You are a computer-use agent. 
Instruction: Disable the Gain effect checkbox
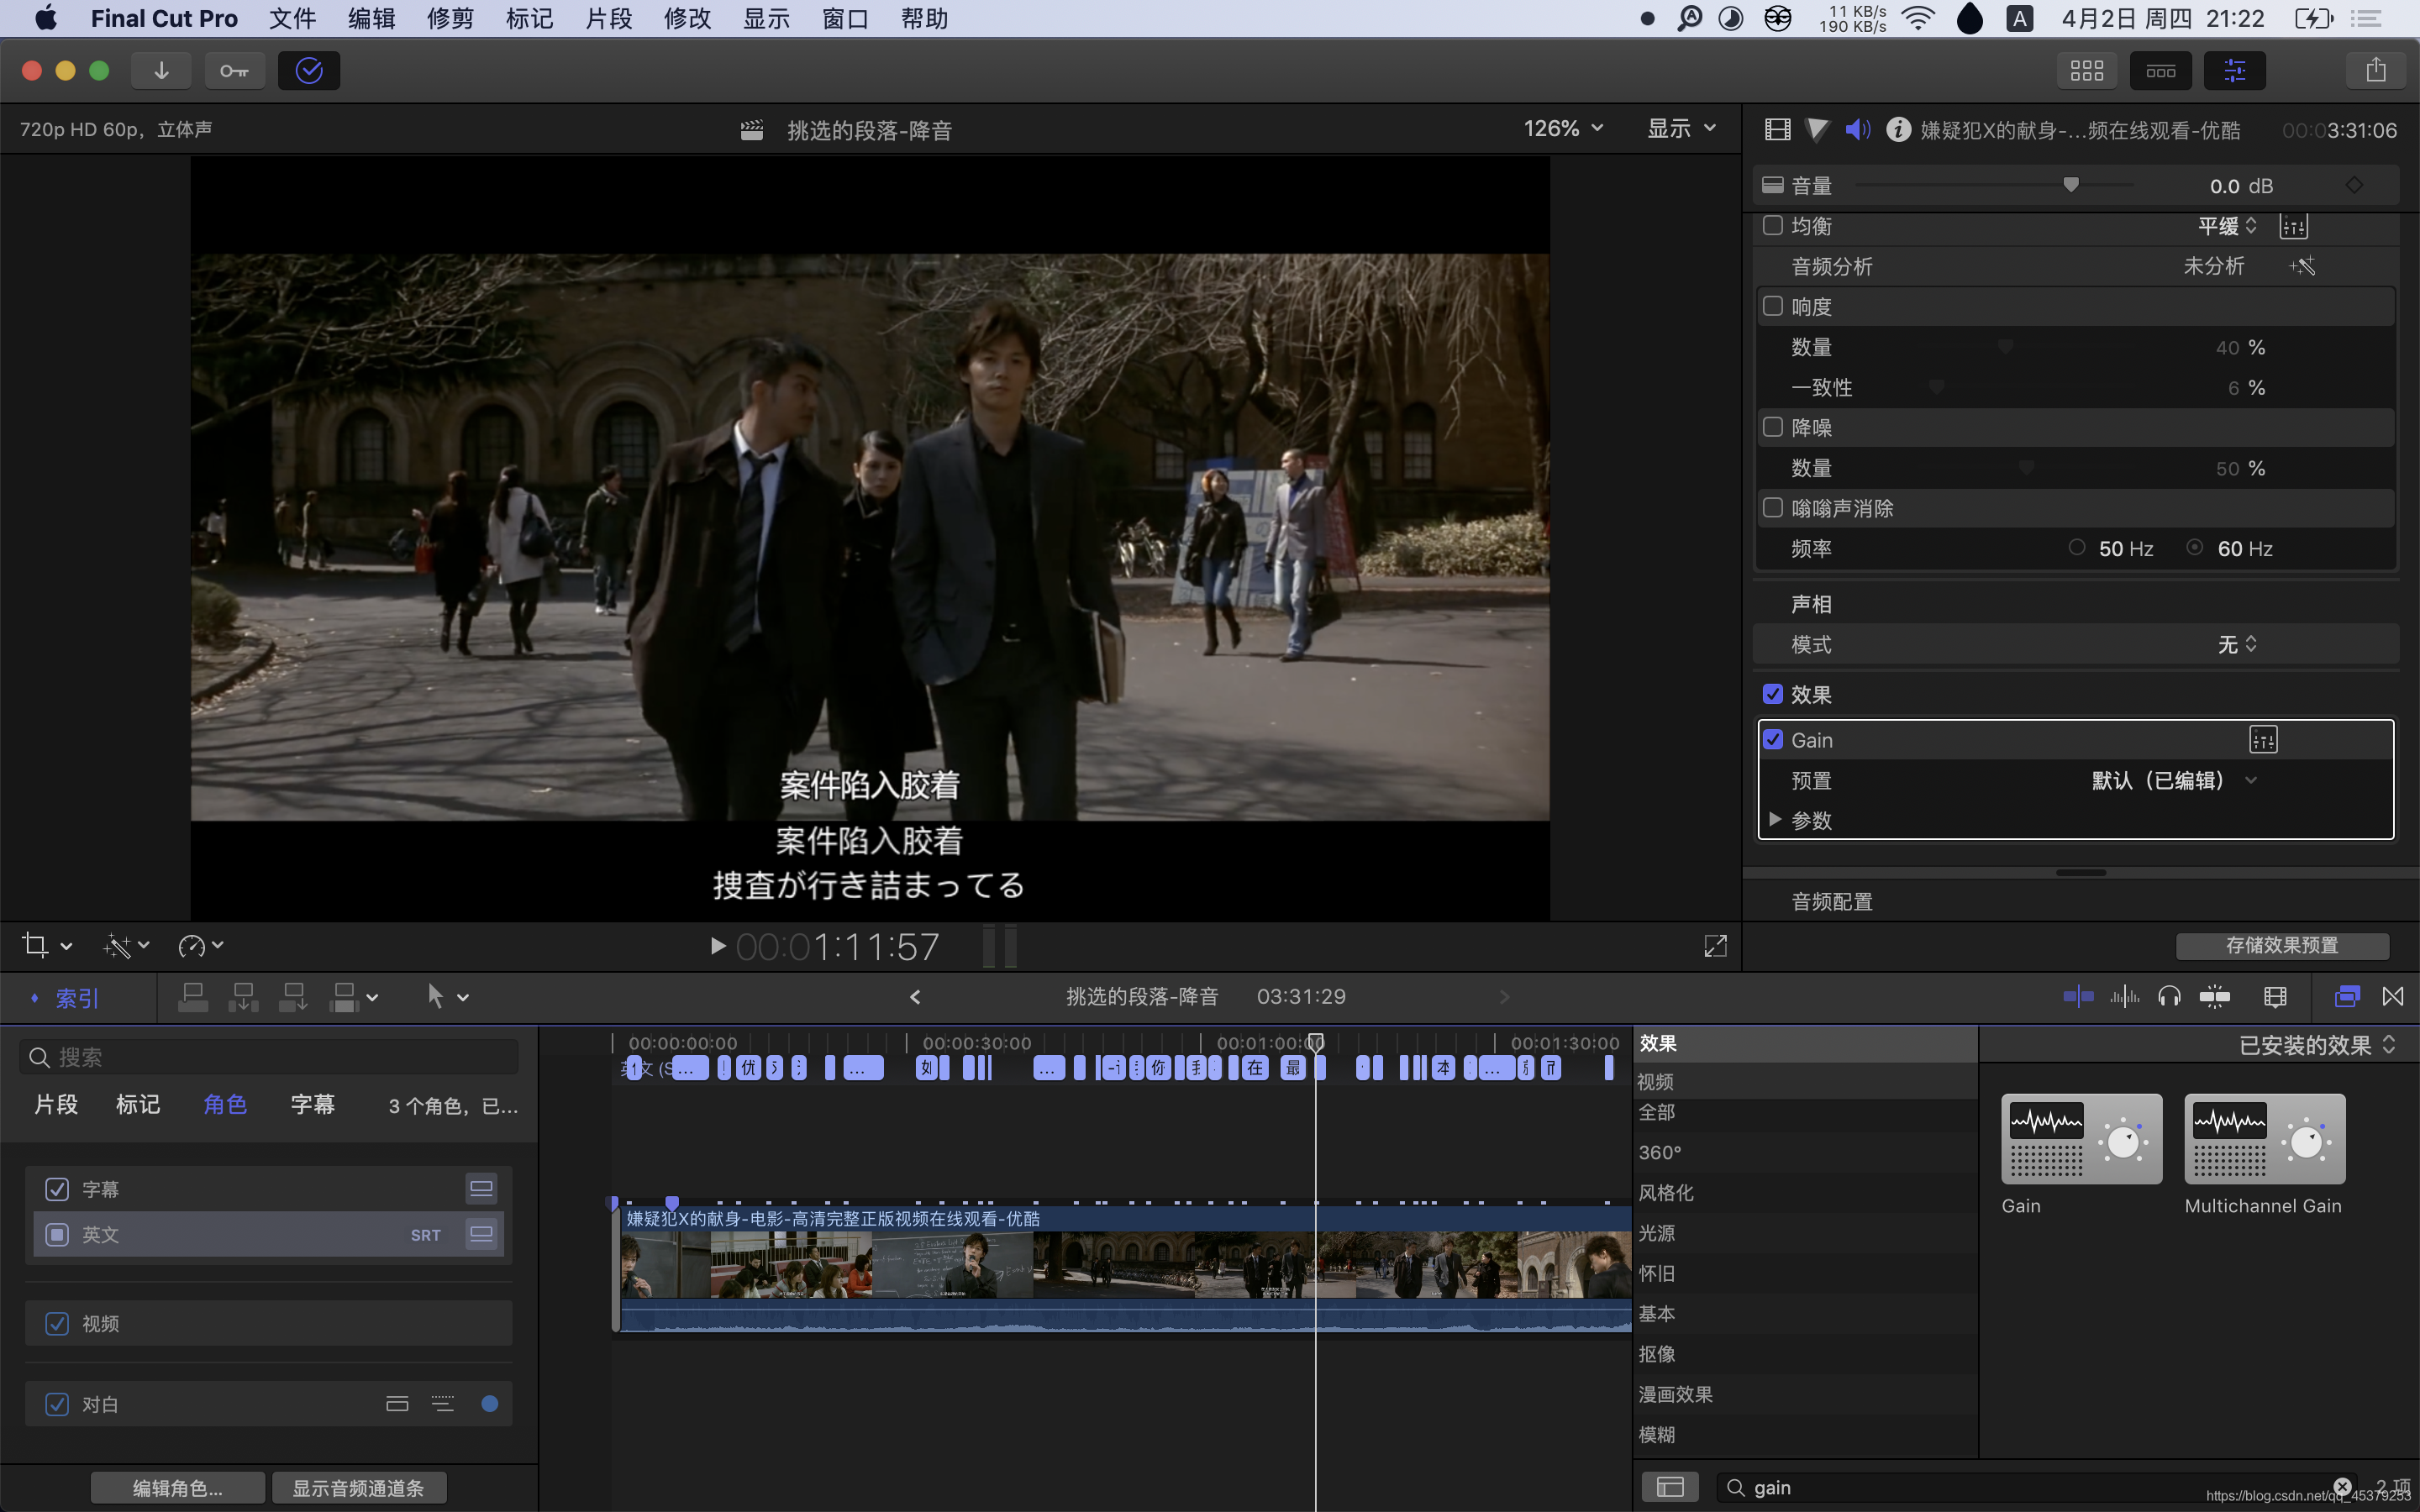coord(1773,740)
